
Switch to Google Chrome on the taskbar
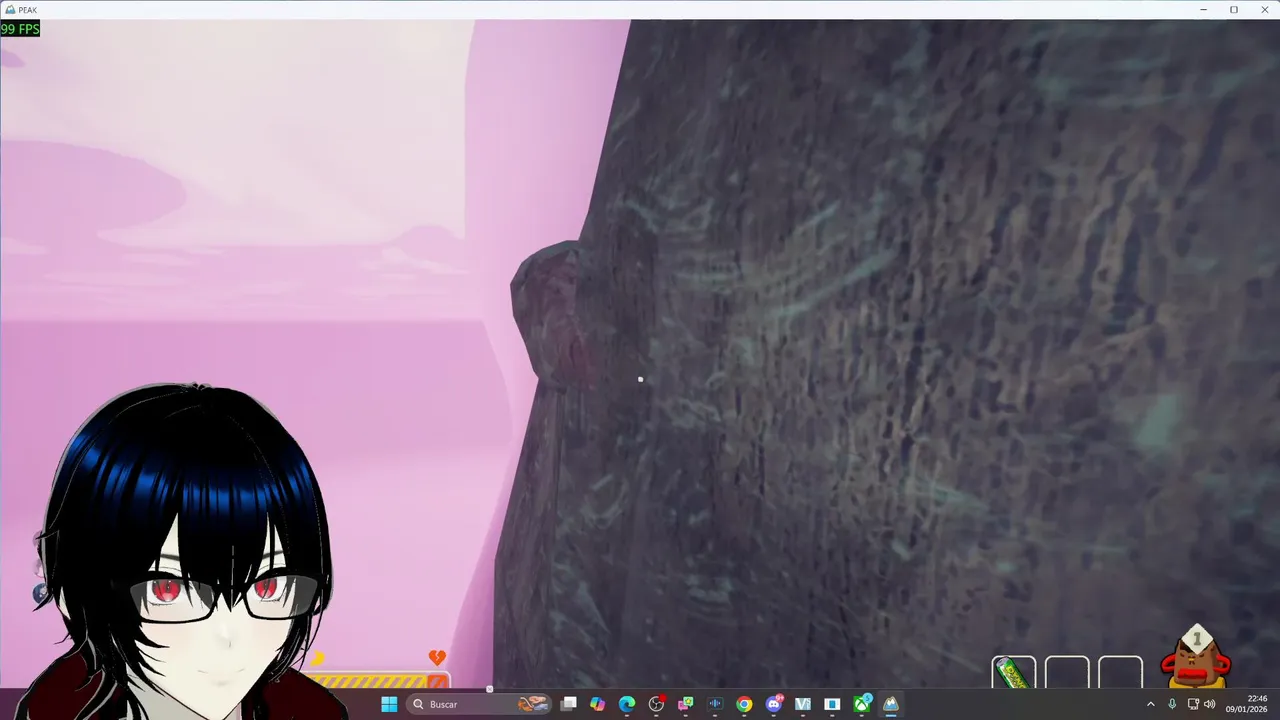[744, 704]
